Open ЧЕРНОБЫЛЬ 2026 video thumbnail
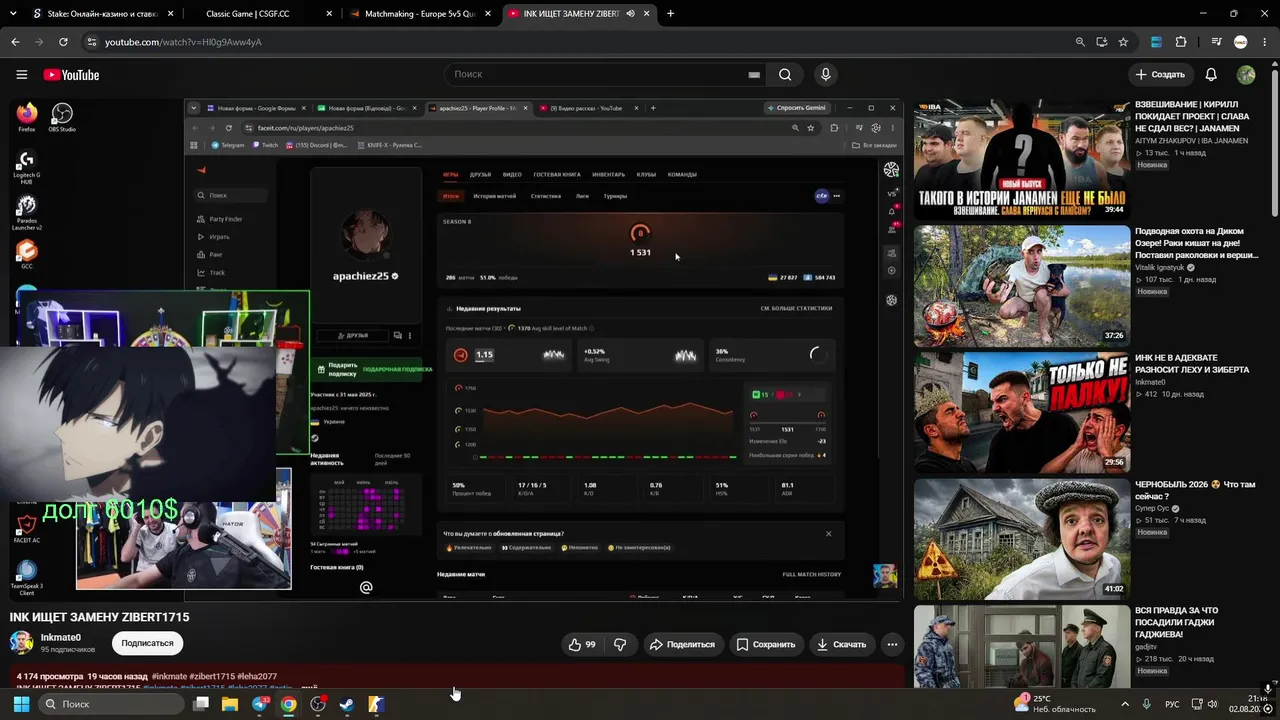 click(x=1022, y=540)
